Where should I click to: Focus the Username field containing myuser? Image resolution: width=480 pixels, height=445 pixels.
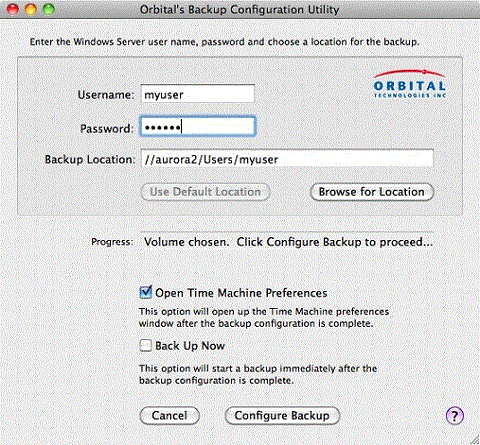pyautogui.click(x=198, y=94)
